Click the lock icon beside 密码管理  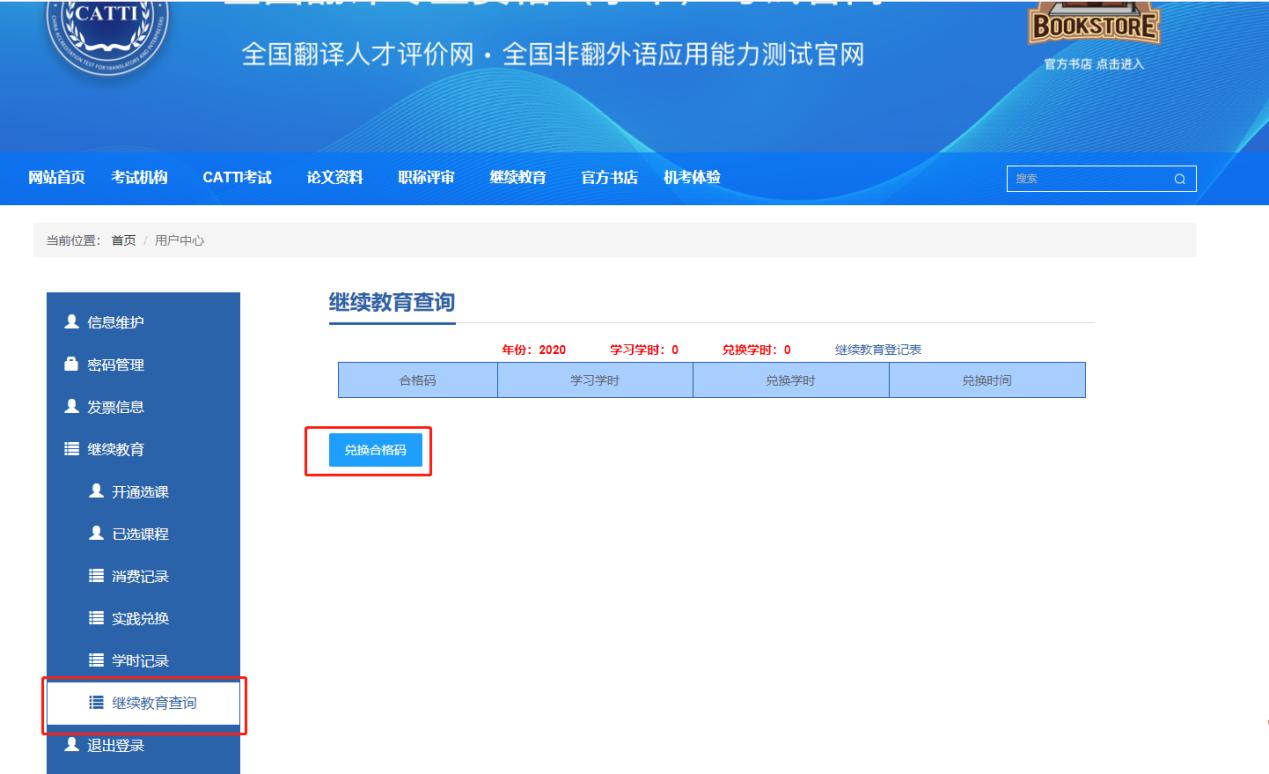pos(71,365)
